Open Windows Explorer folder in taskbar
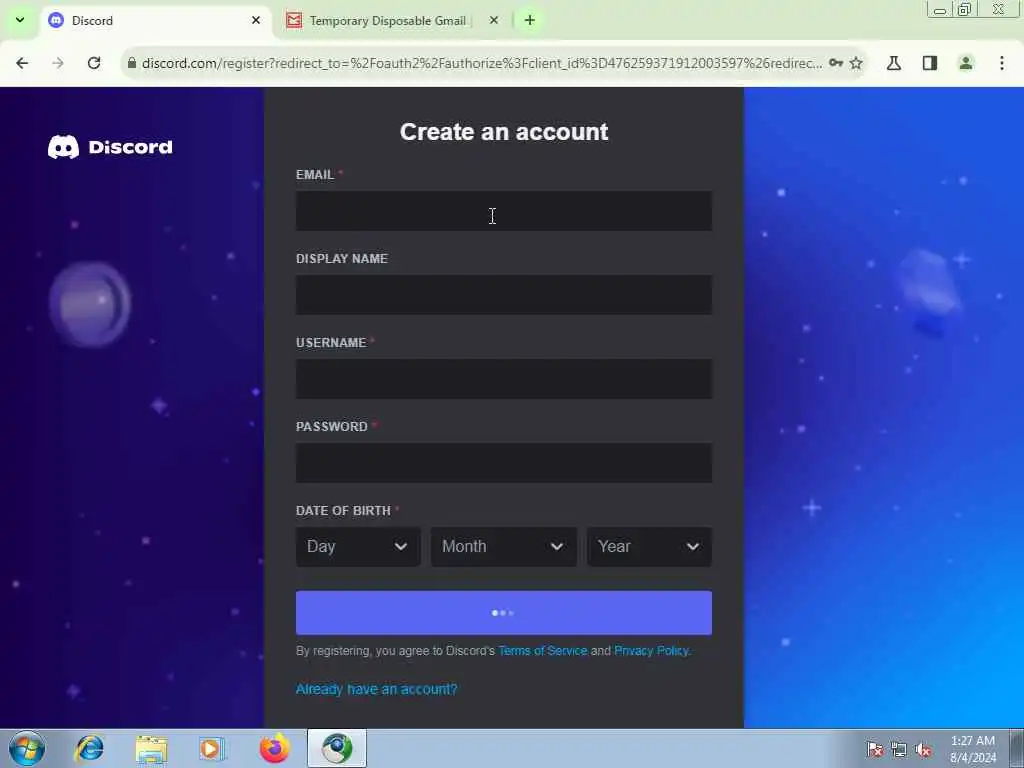This screenshot has height=768, width=1024. click(152, 748)
